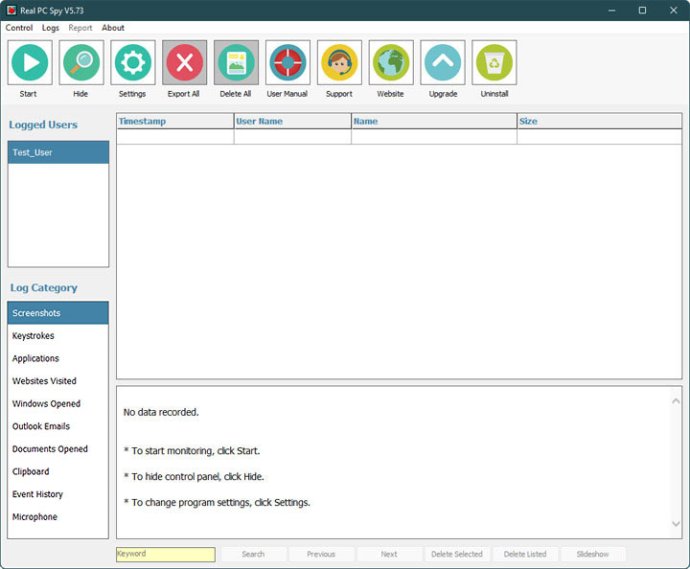Screen dimensions: 690x569
Task: Click the Next button
Action: click(389, 554)
